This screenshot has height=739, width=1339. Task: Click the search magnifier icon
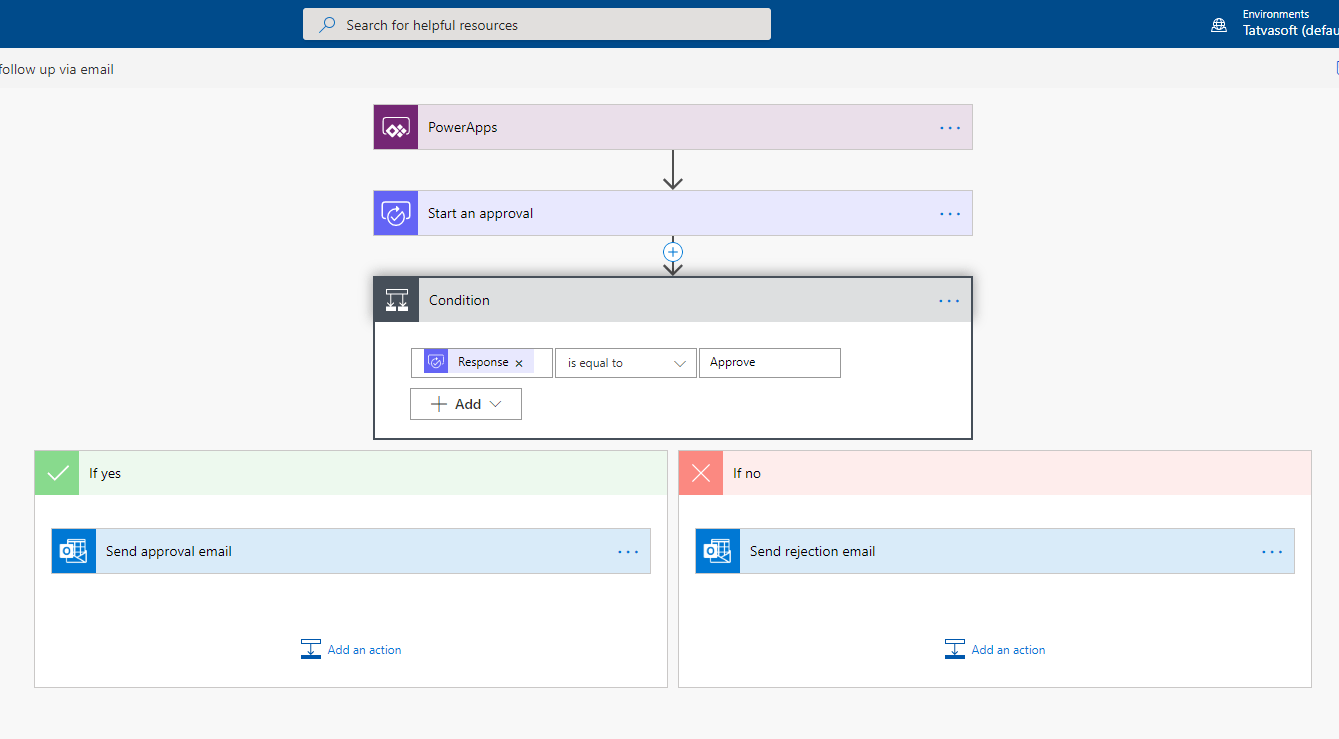(326, 23)
